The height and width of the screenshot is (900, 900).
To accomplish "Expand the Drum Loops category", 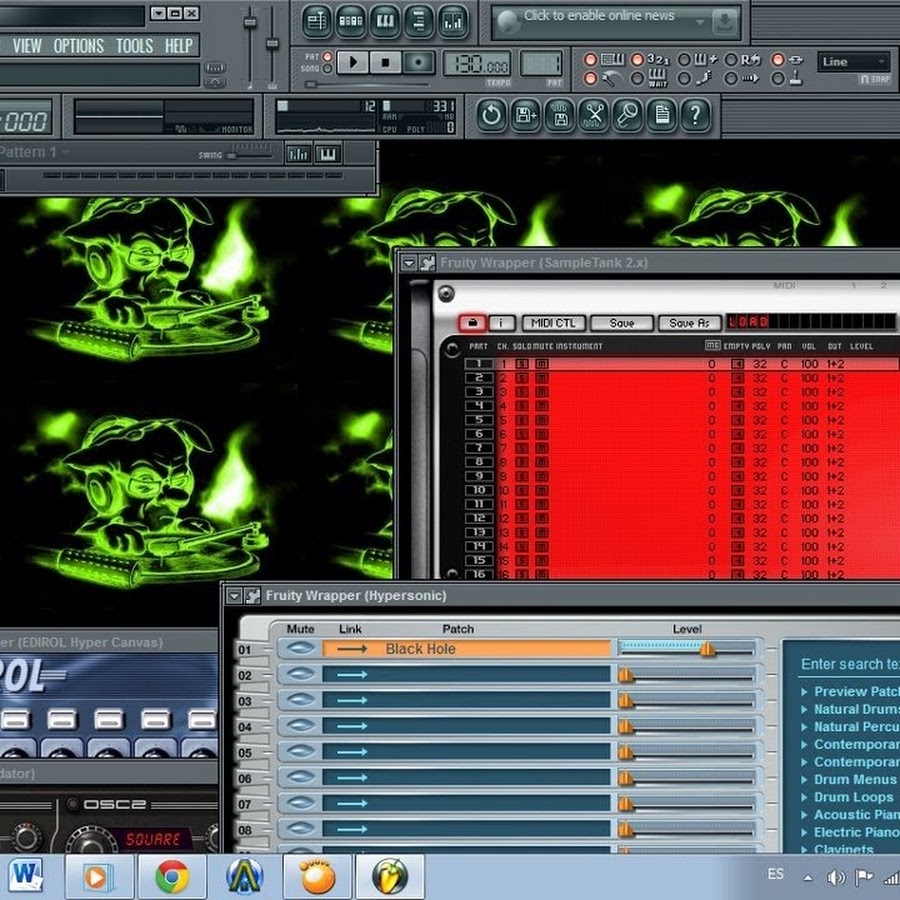I will (x=852, y=797).
